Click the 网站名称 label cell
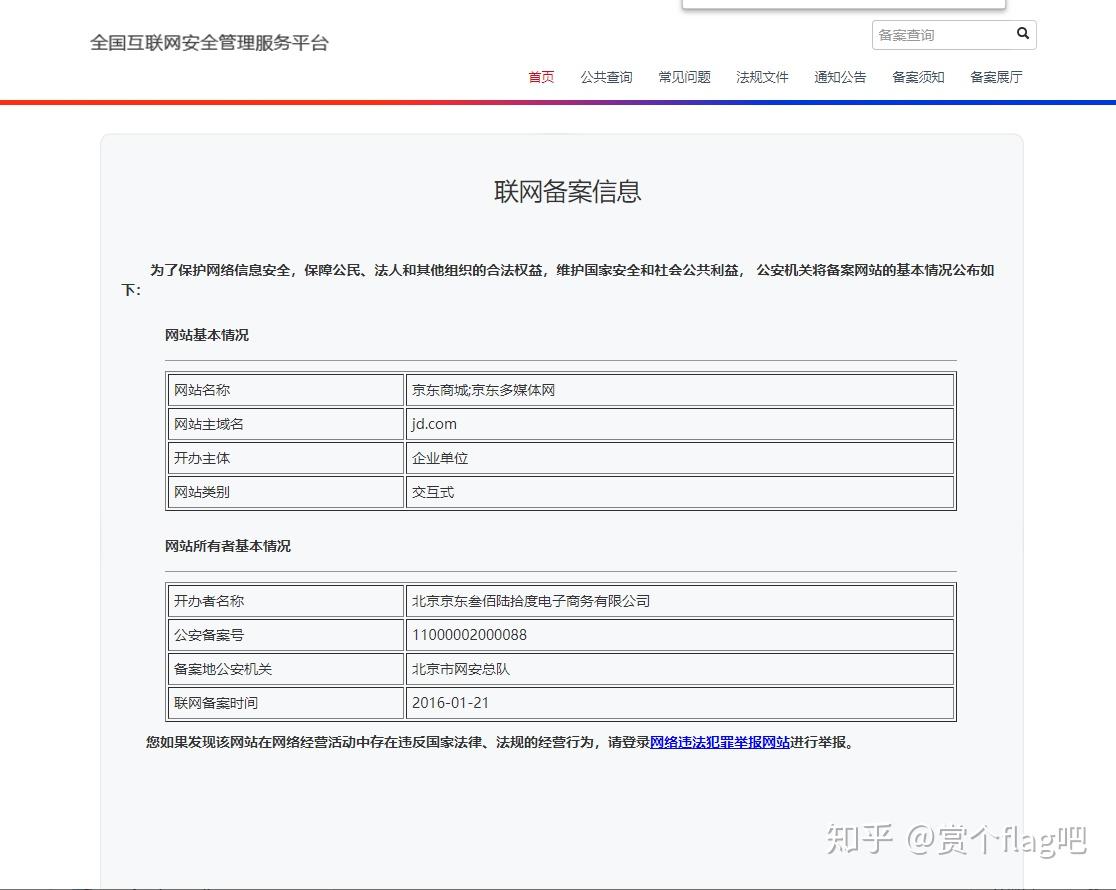The height and width of the screenshot is (890, 1116). (x=285, y=390)
